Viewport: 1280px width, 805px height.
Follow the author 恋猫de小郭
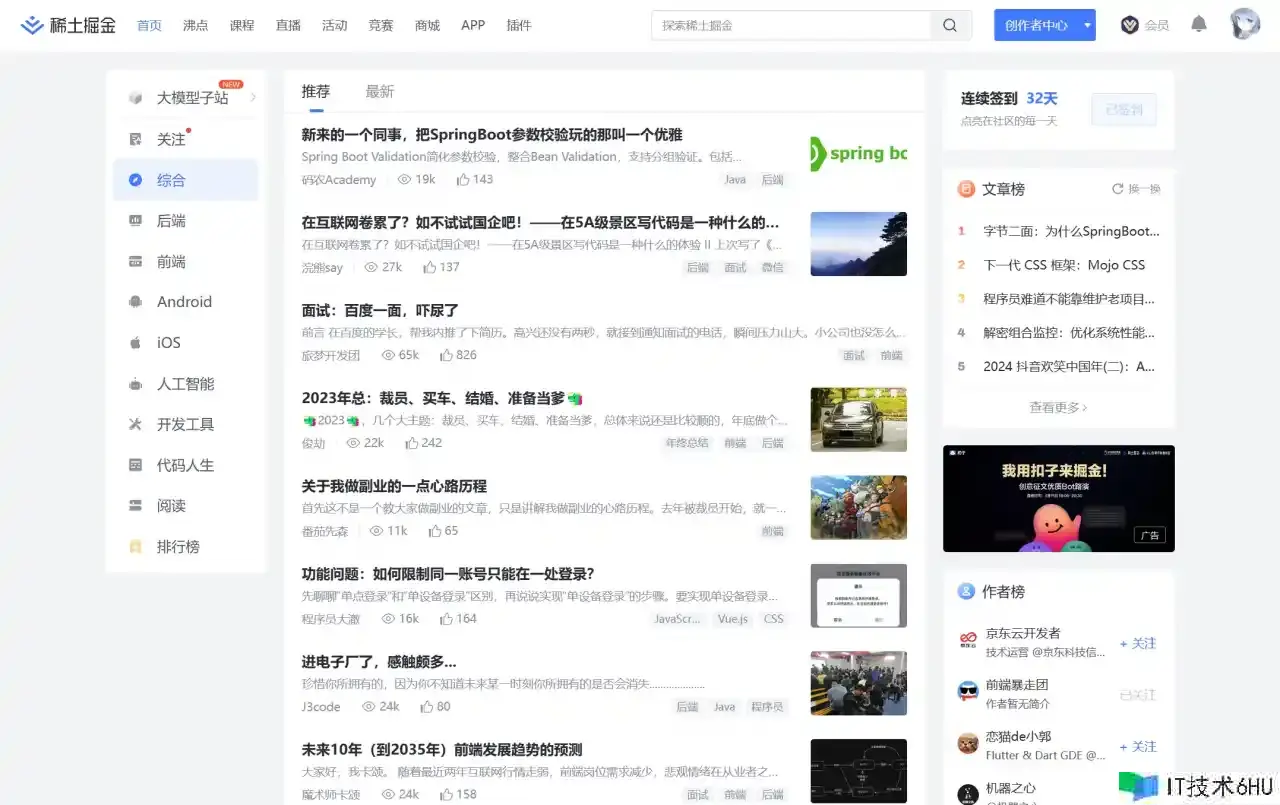(1138, 747)
